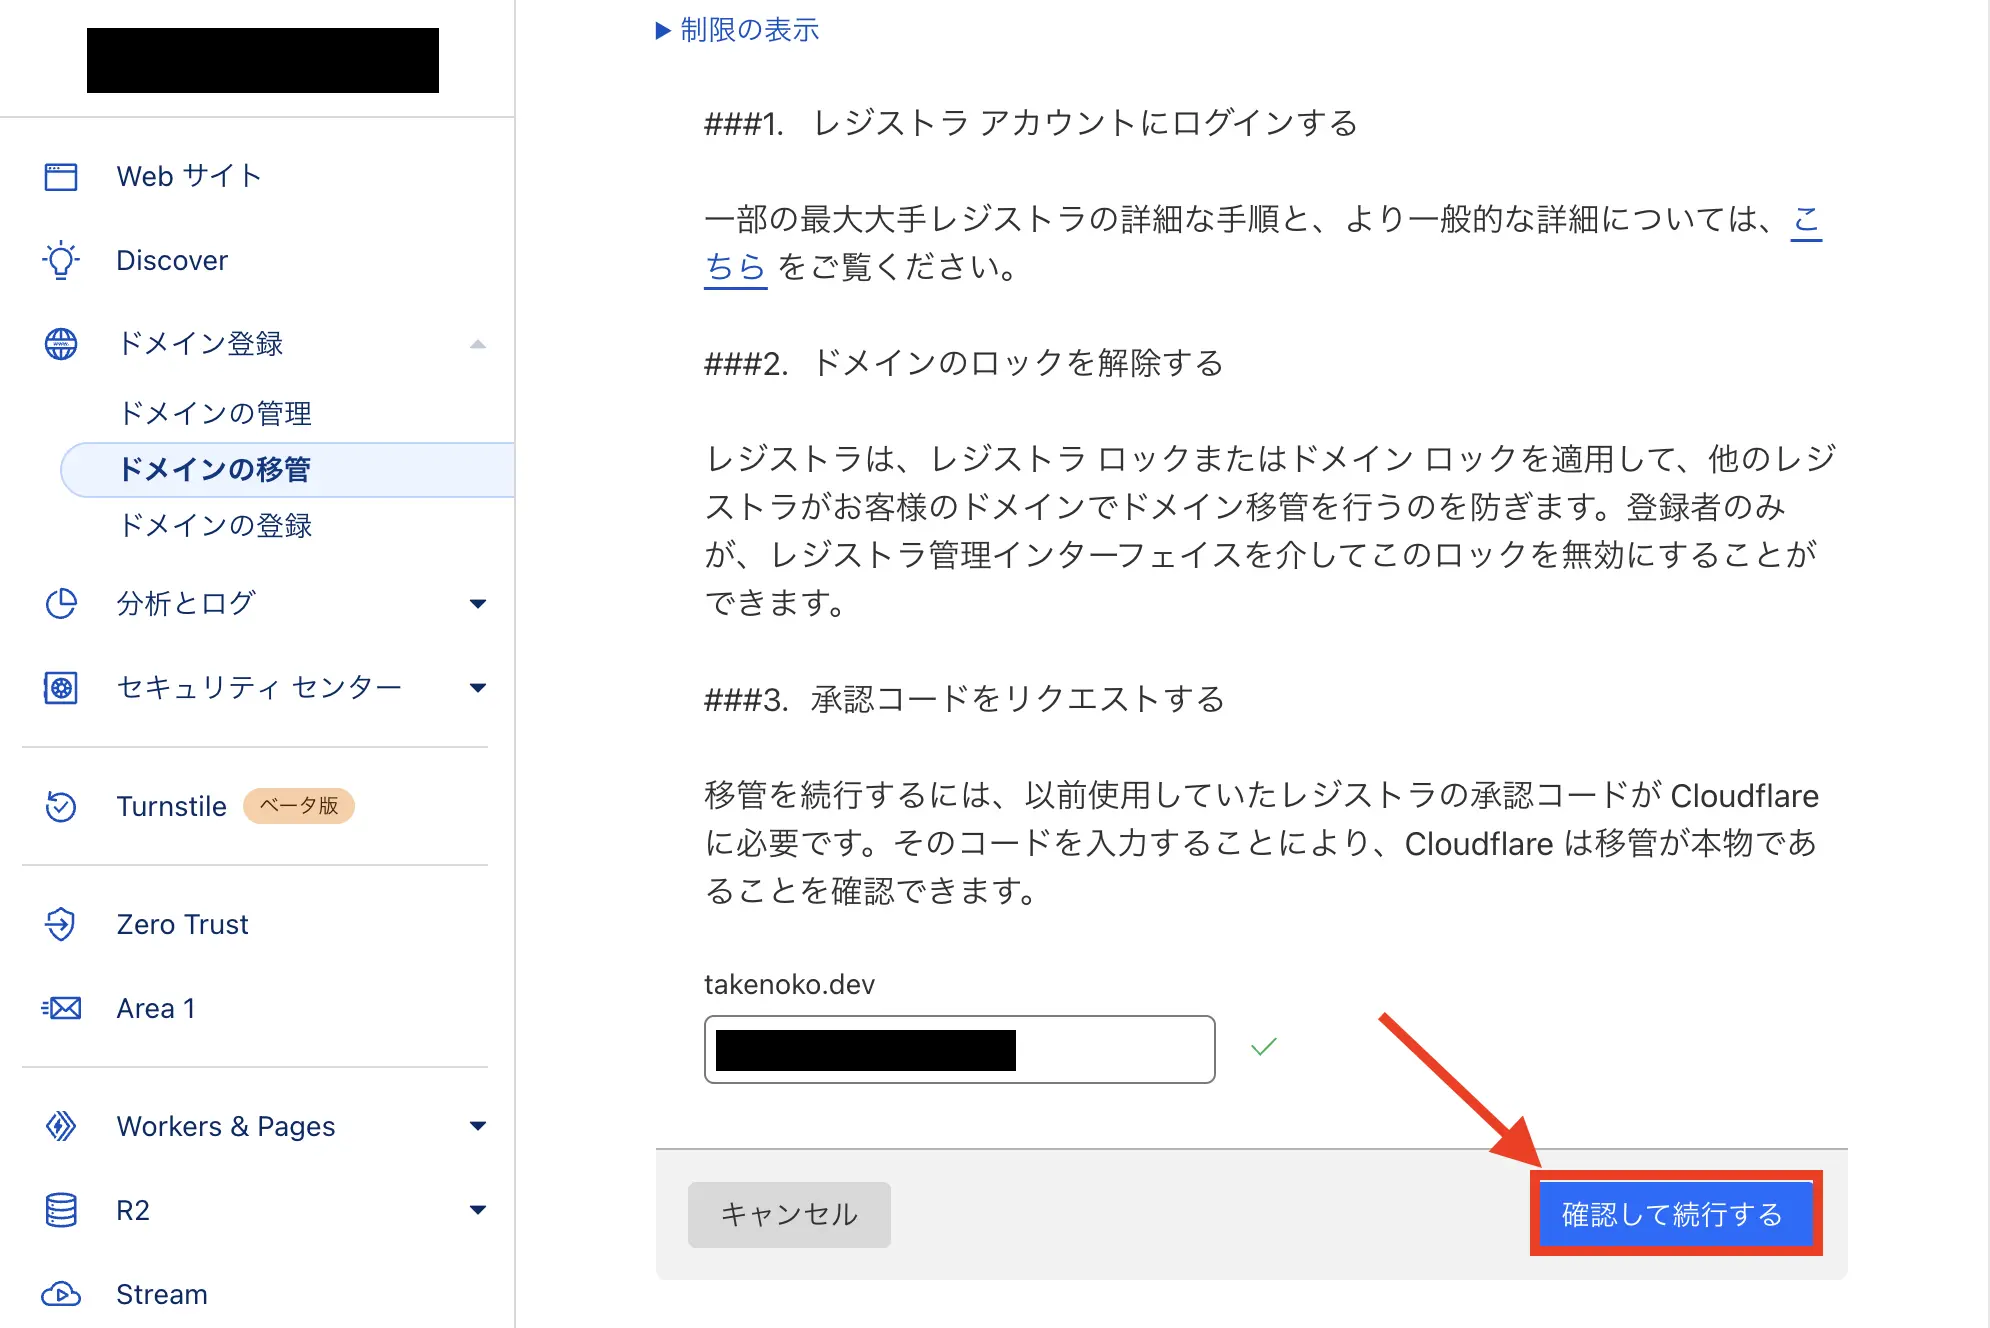Viewport: 1990px width, 1328px height.
Task: Open セキュリティ センター via its icon
Action: tap(61, 687)
